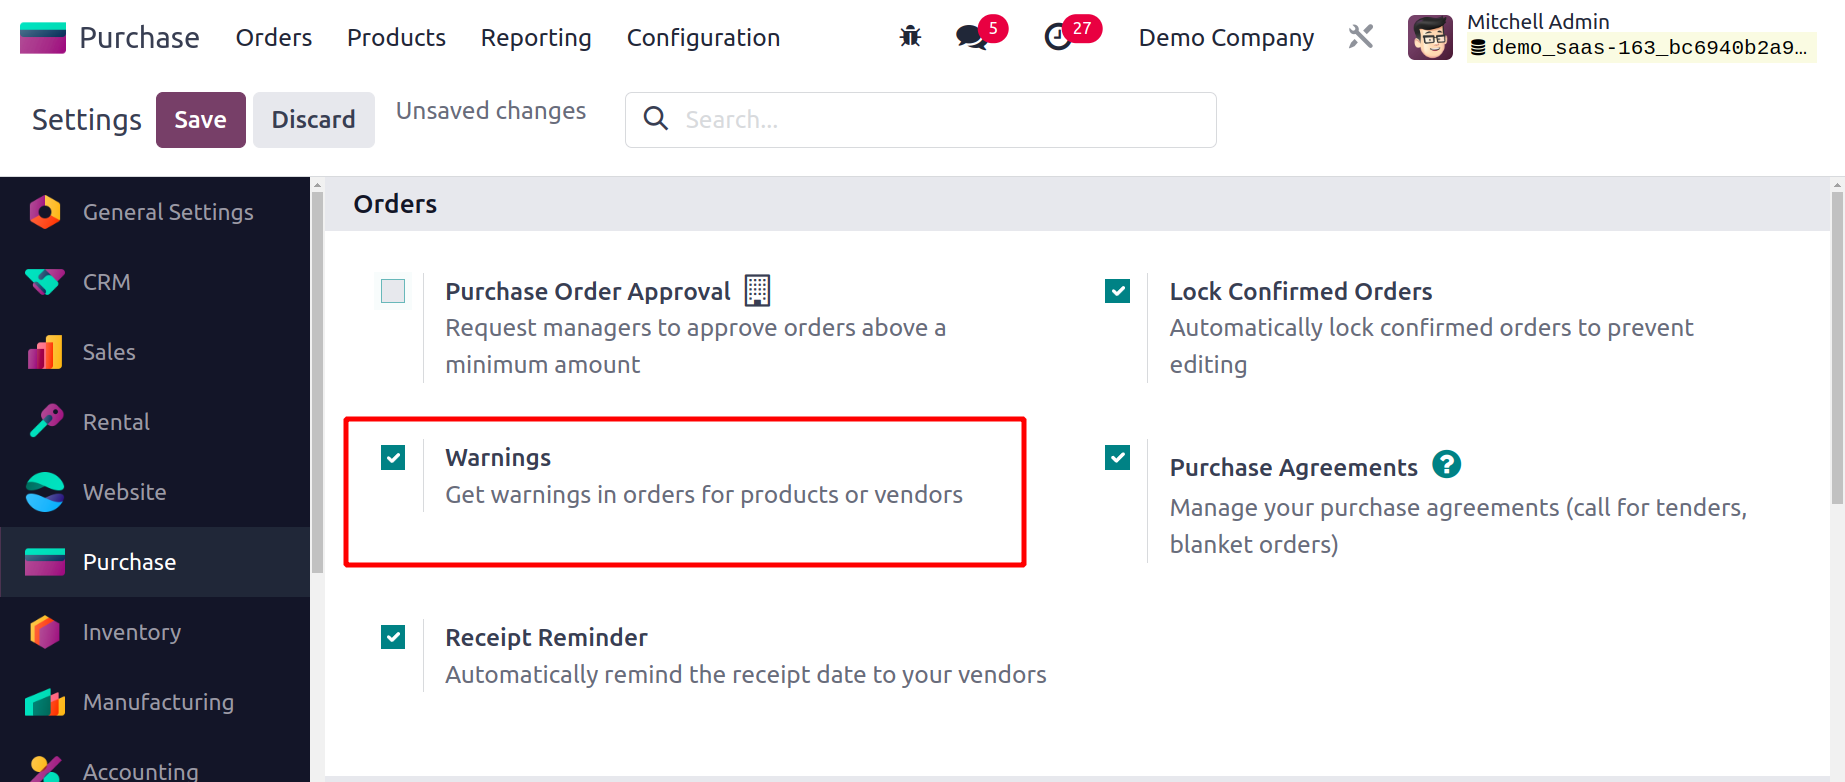Save the settings changes
1845x782 pixels.
[200, 120]
